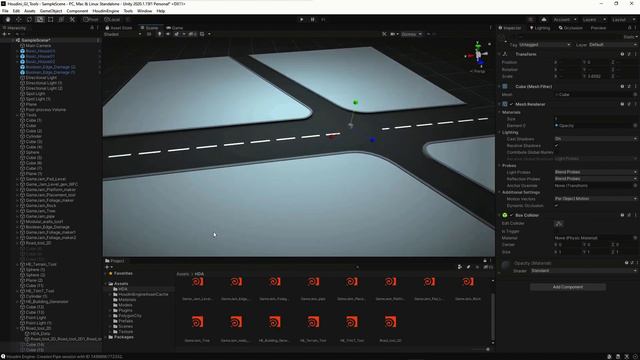640x360 pixels.
Task: Open the Account dropdown
Action: coord(564,20)
